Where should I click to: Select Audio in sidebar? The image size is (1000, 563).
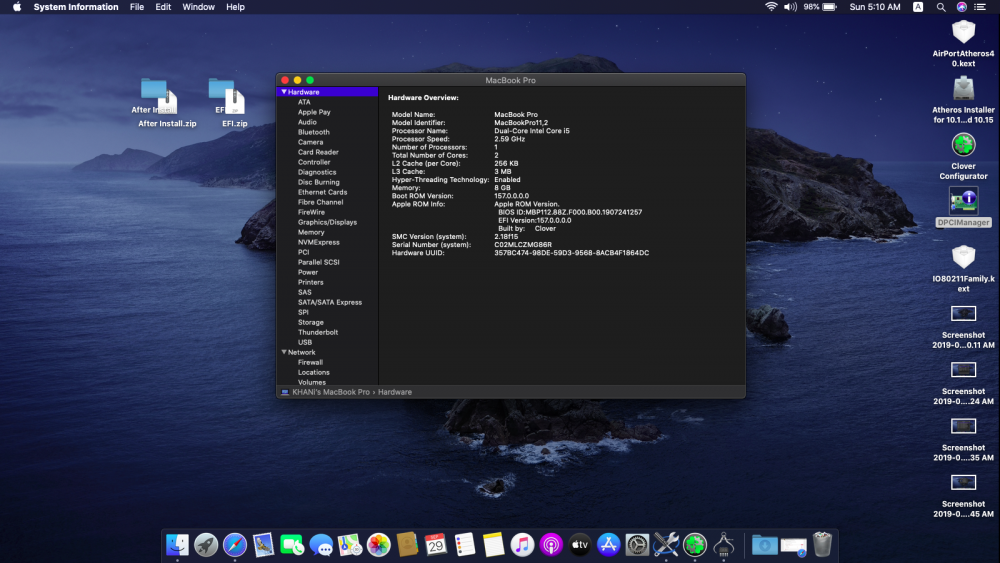pyautogui.click(x=307, y=122)
